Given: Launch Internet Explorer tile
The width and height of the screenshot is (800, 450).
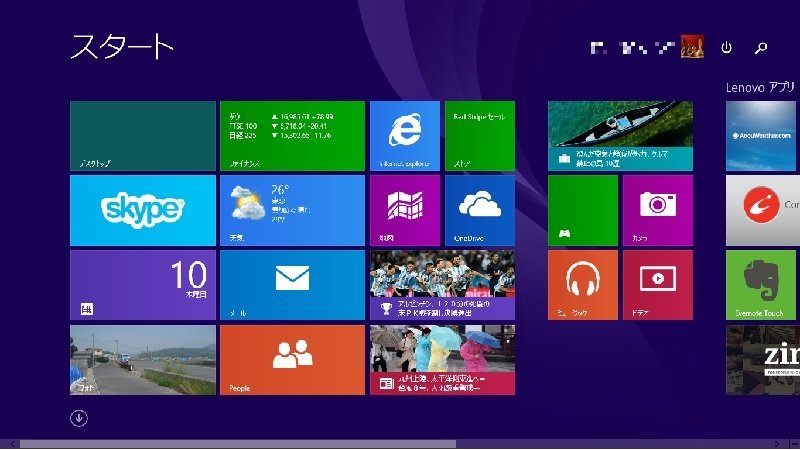Looking at the screenshot, I should click(405, 136).
